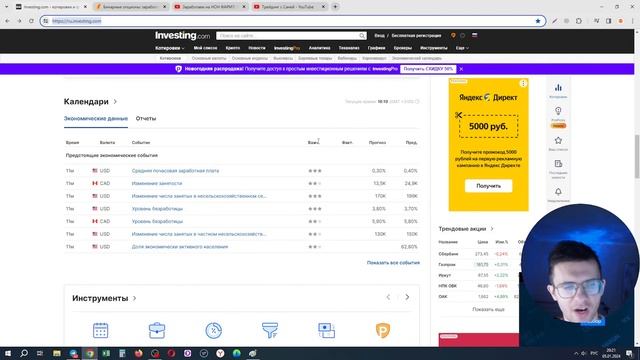Viewport: 640px width, 360px height.
Task: Open the funnel filter tool icon
Action: 270,330
